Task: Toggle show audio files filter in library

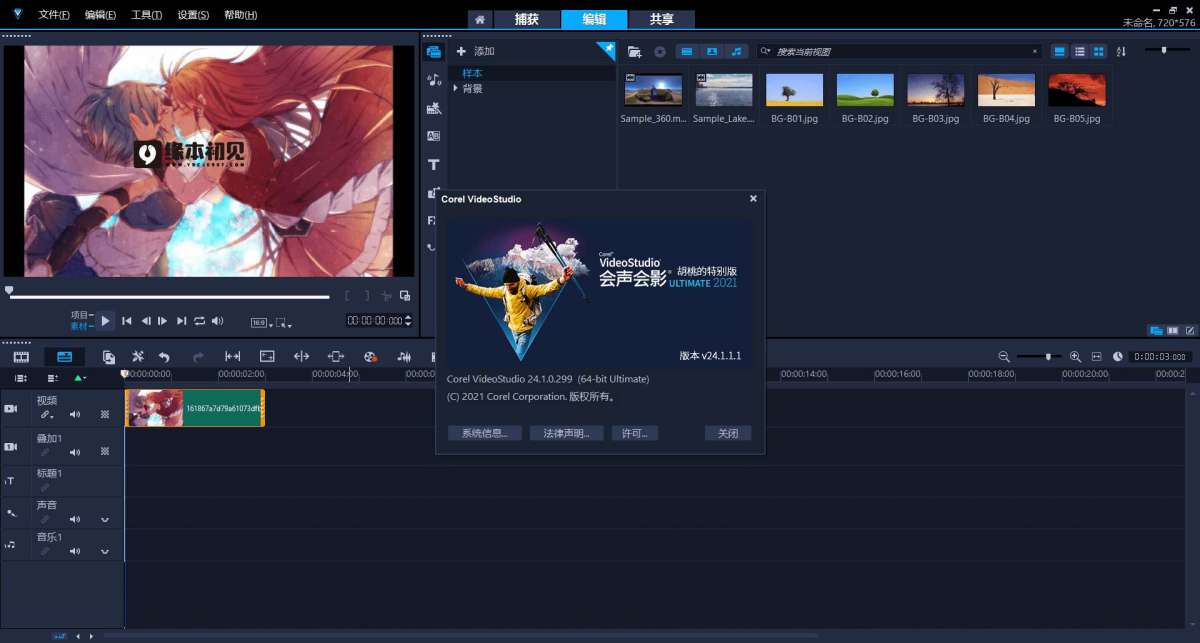Action: point(737,52)
